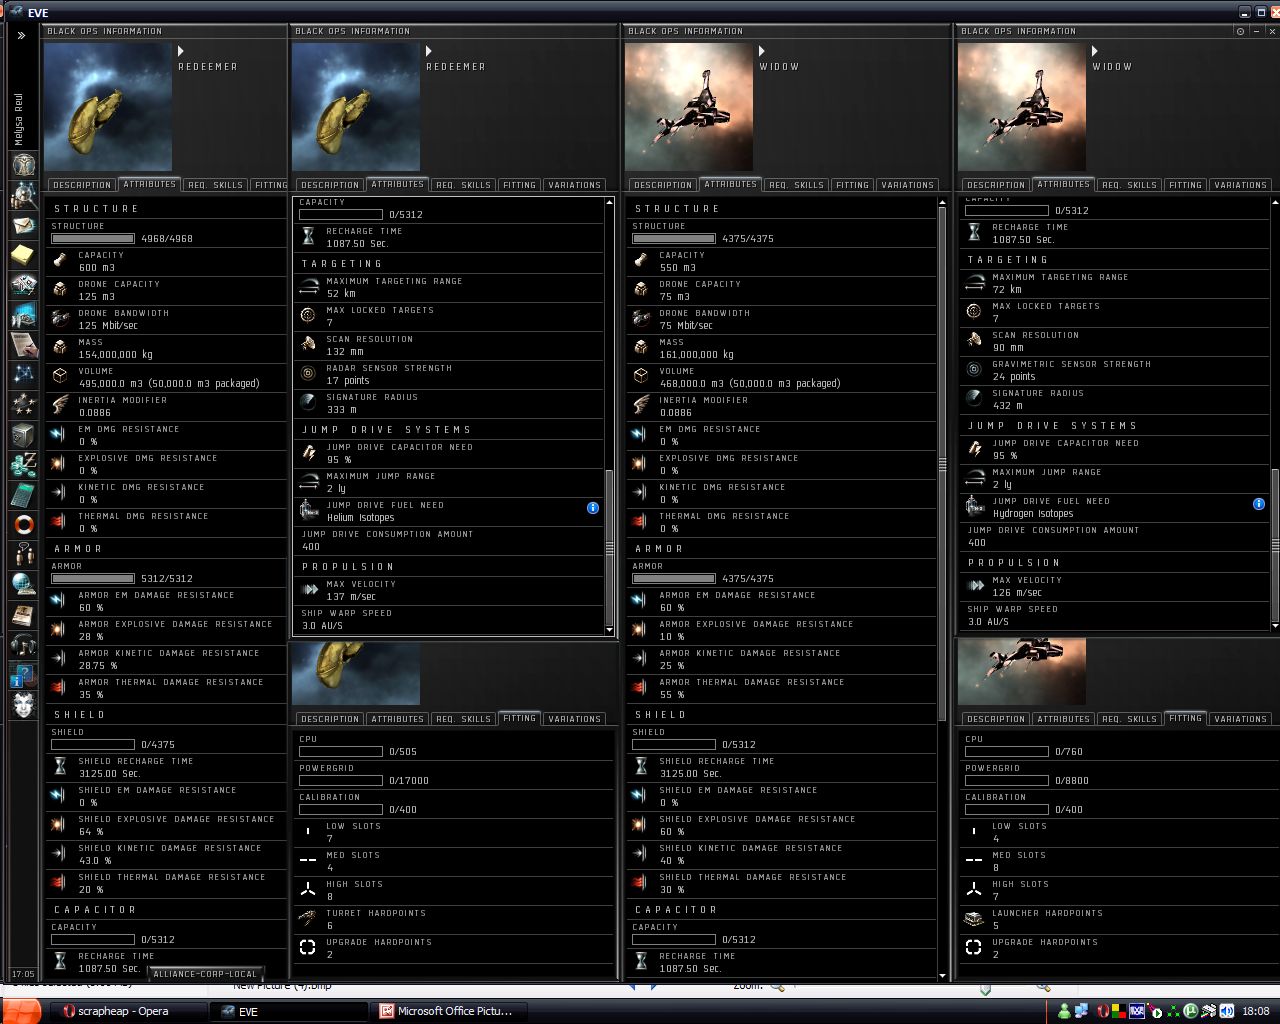Switch to scrapheap - Opera taskbar button
Viewport: 1280px width, 1024px height.
coord(129,1011)
